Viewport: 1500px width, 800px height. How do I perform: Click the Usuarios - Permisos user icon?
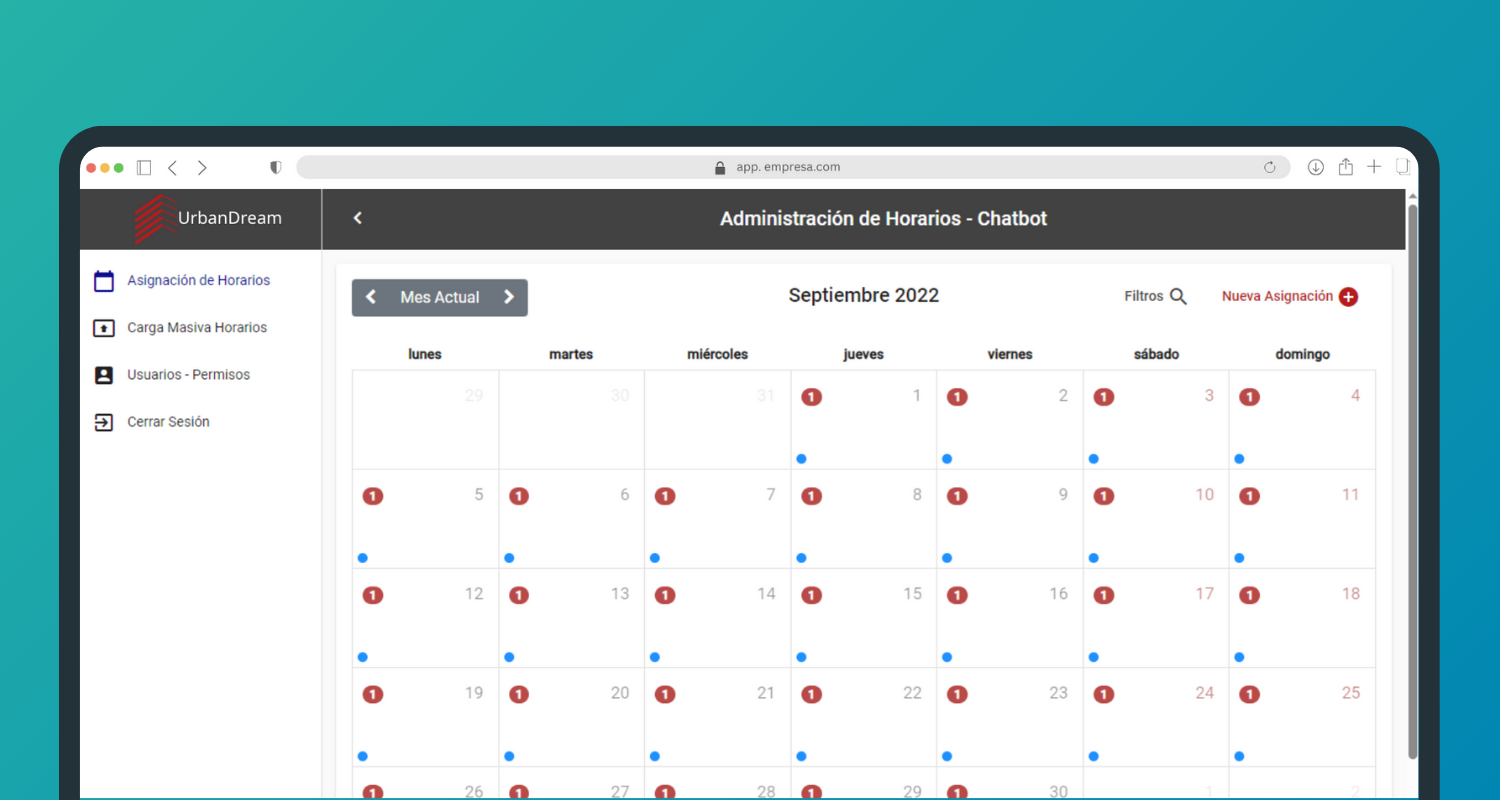104,375
